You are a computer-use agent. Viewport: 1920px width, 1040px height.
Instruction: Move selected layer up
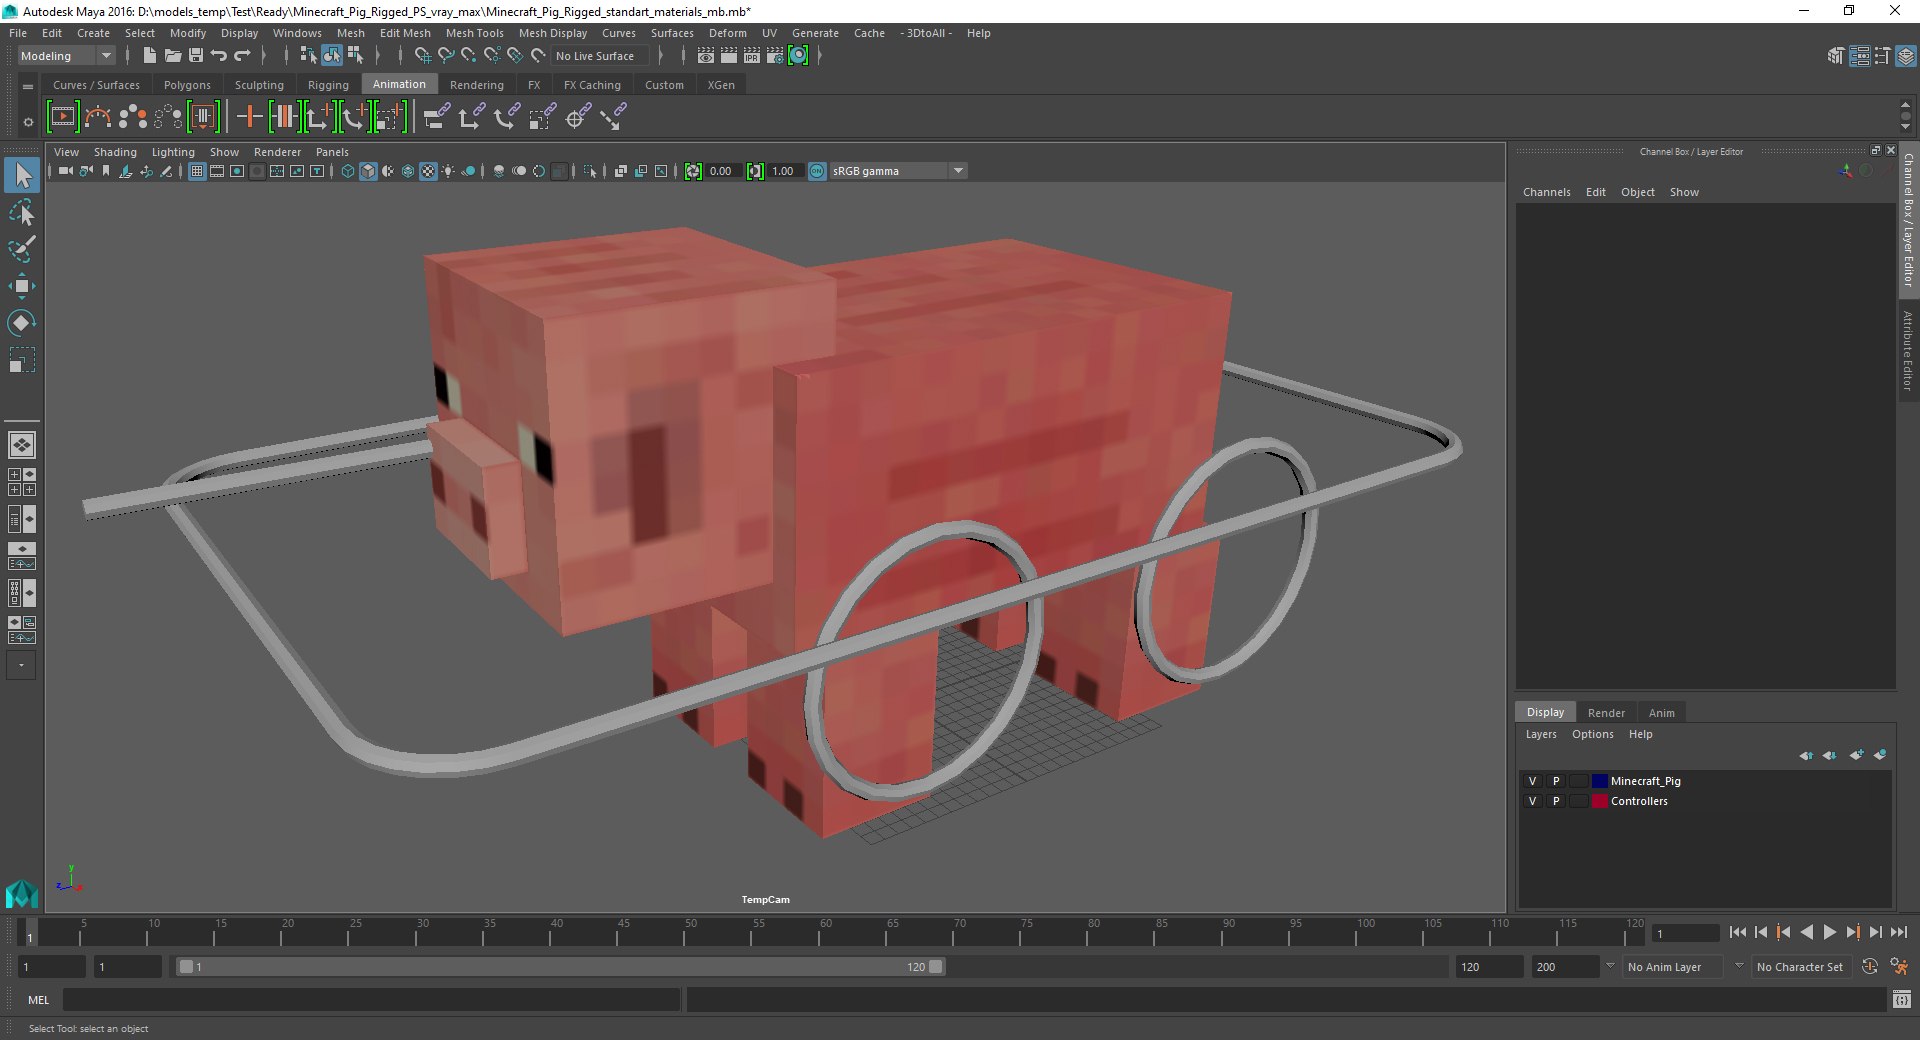point(1806,755)
